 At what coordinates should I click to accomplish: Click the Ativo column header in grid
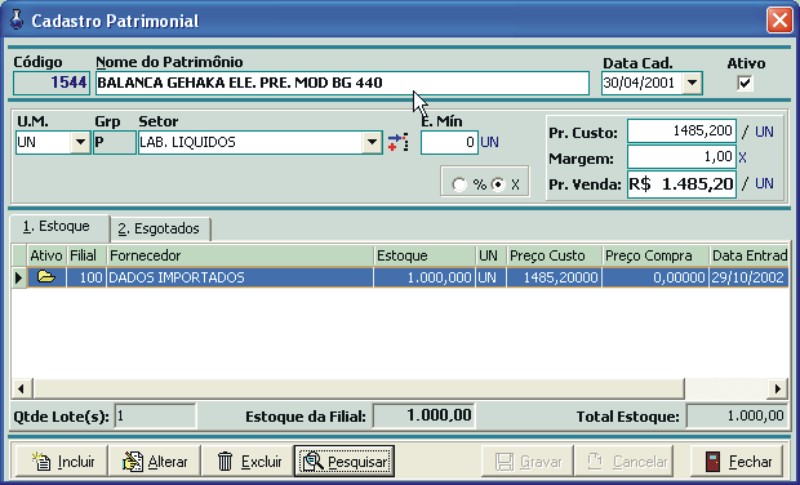(x=46, y=256)
